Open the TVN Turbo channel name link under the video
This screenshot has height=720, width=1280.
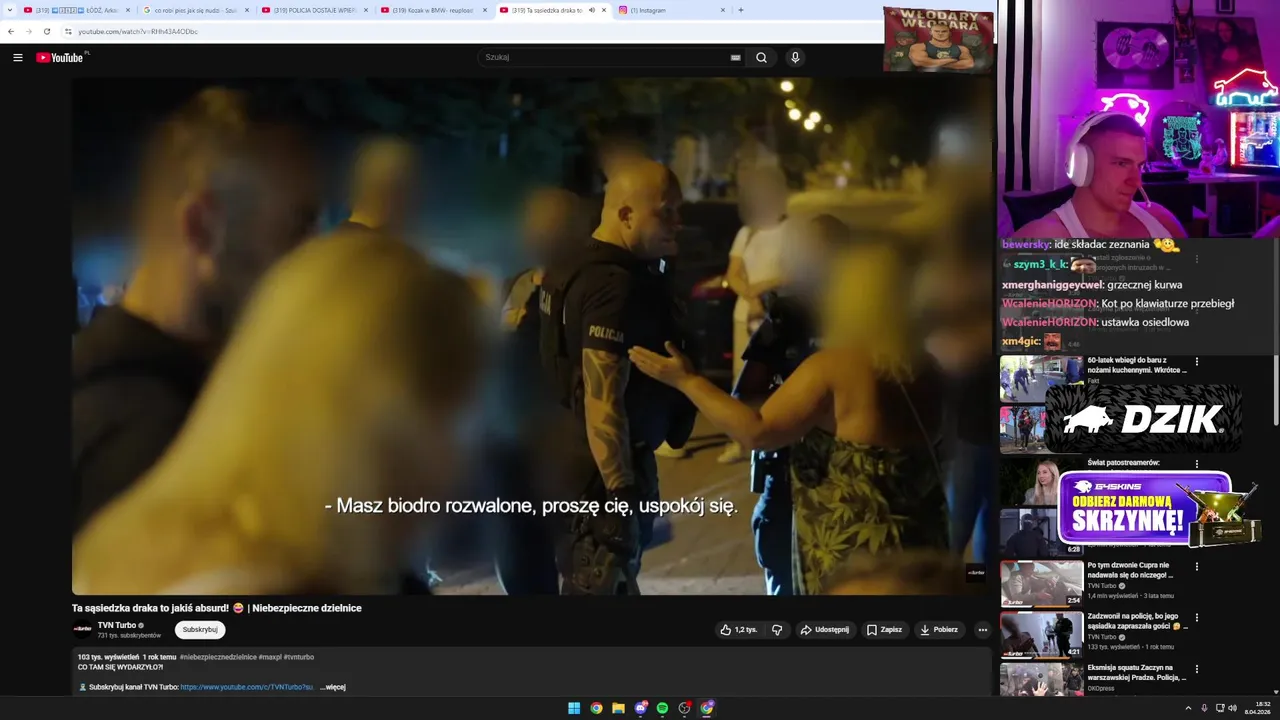[117, 625]
